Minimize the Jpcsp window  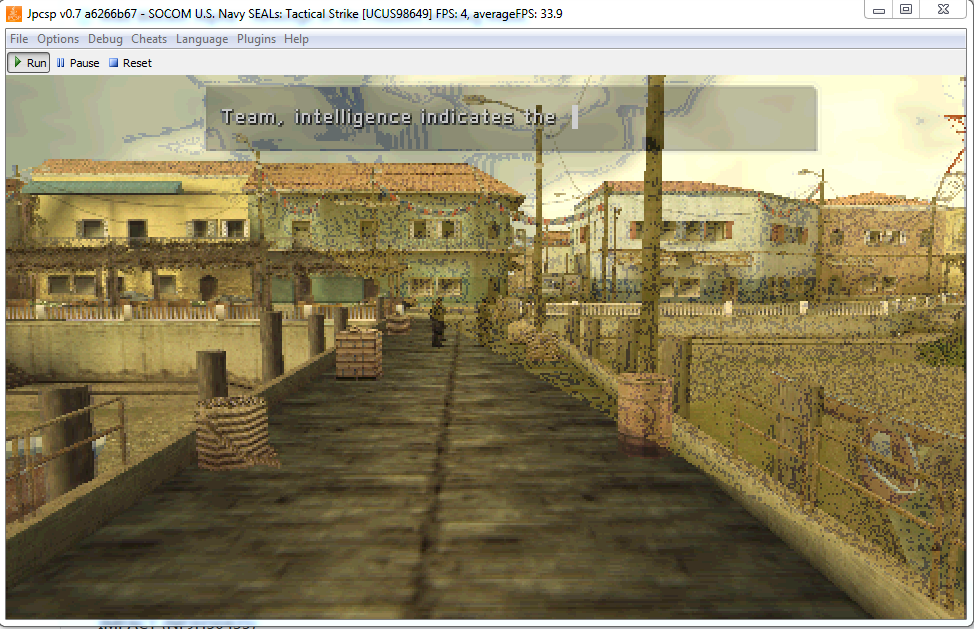tap(878, 10)
